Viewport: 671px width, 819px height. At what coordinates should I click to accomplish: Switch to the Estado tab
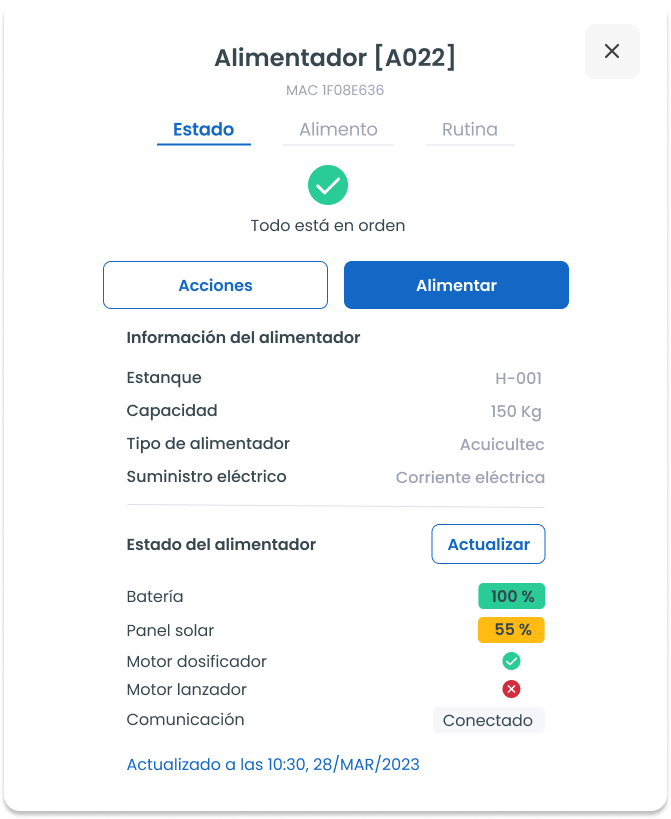204,130
